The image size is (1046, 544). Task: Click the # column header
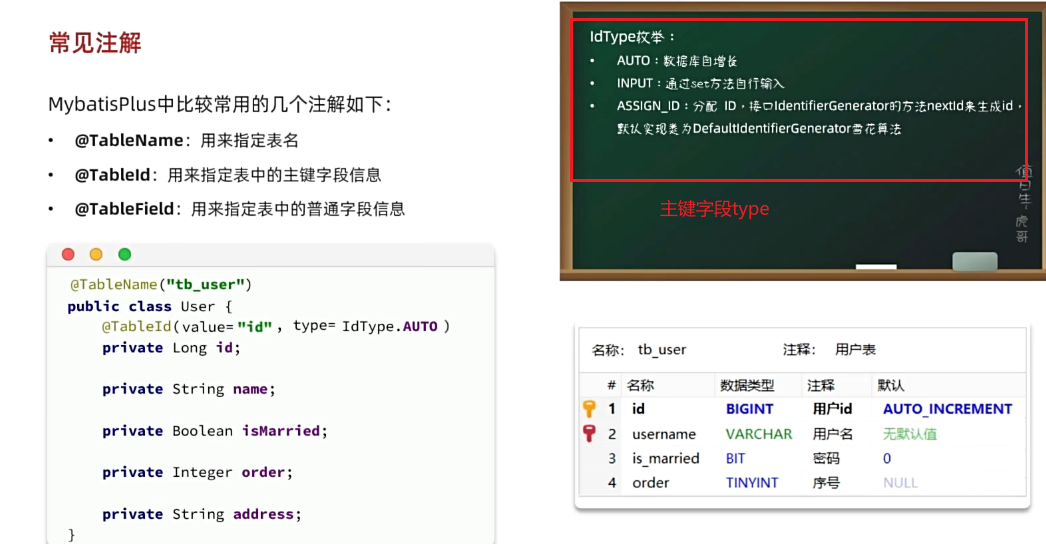pos(611,385)
